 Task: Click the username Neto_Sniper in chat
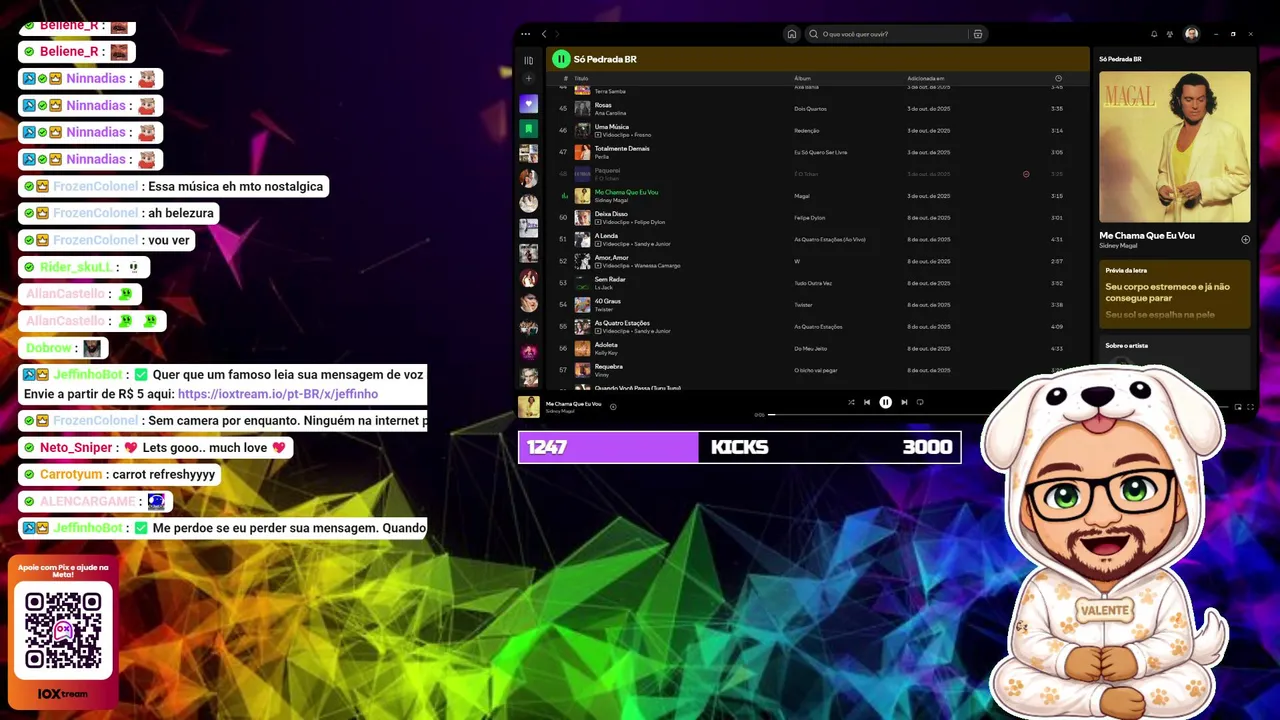[x=76, y=447]
